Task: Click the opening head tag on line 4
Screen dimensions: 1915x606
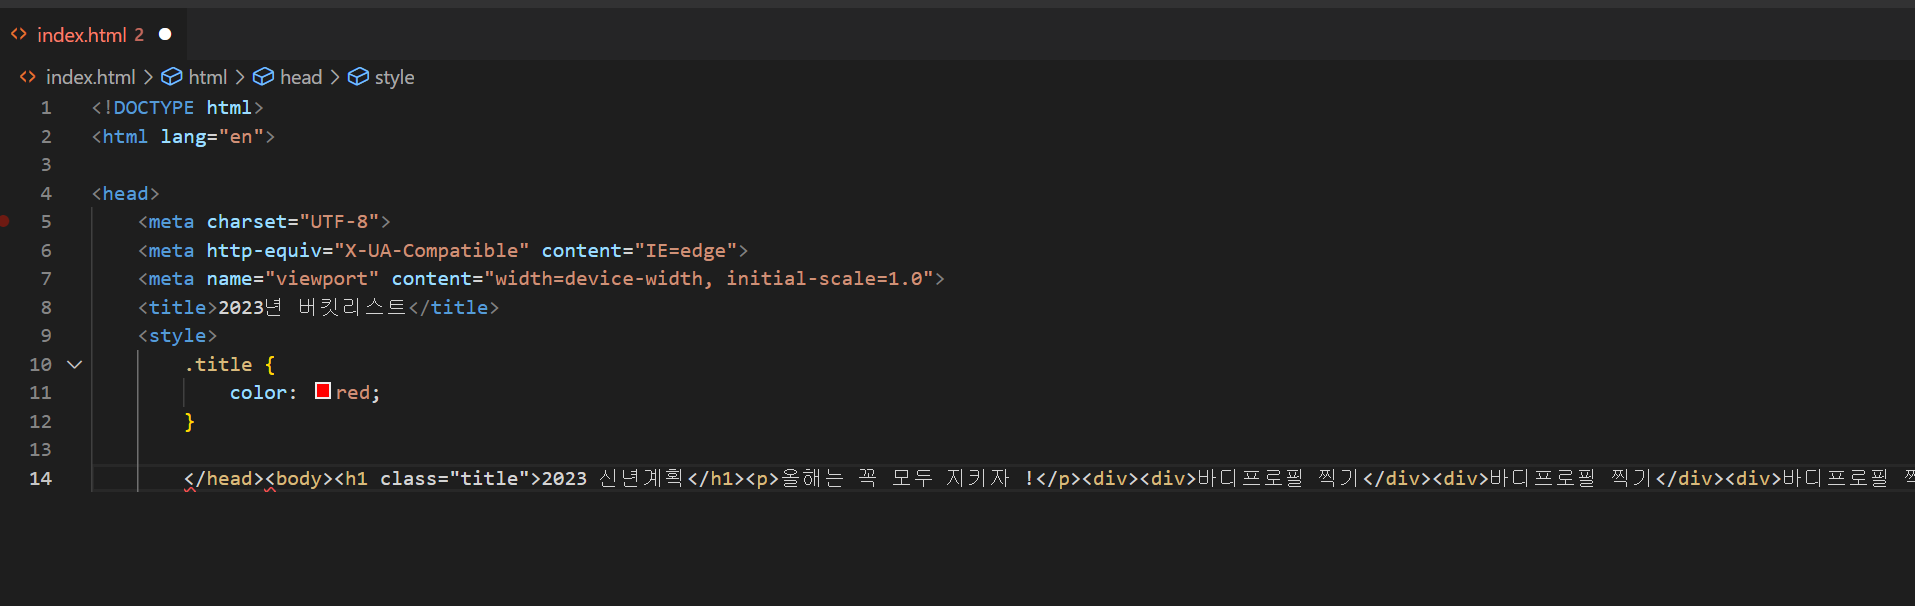Action: 125,193
